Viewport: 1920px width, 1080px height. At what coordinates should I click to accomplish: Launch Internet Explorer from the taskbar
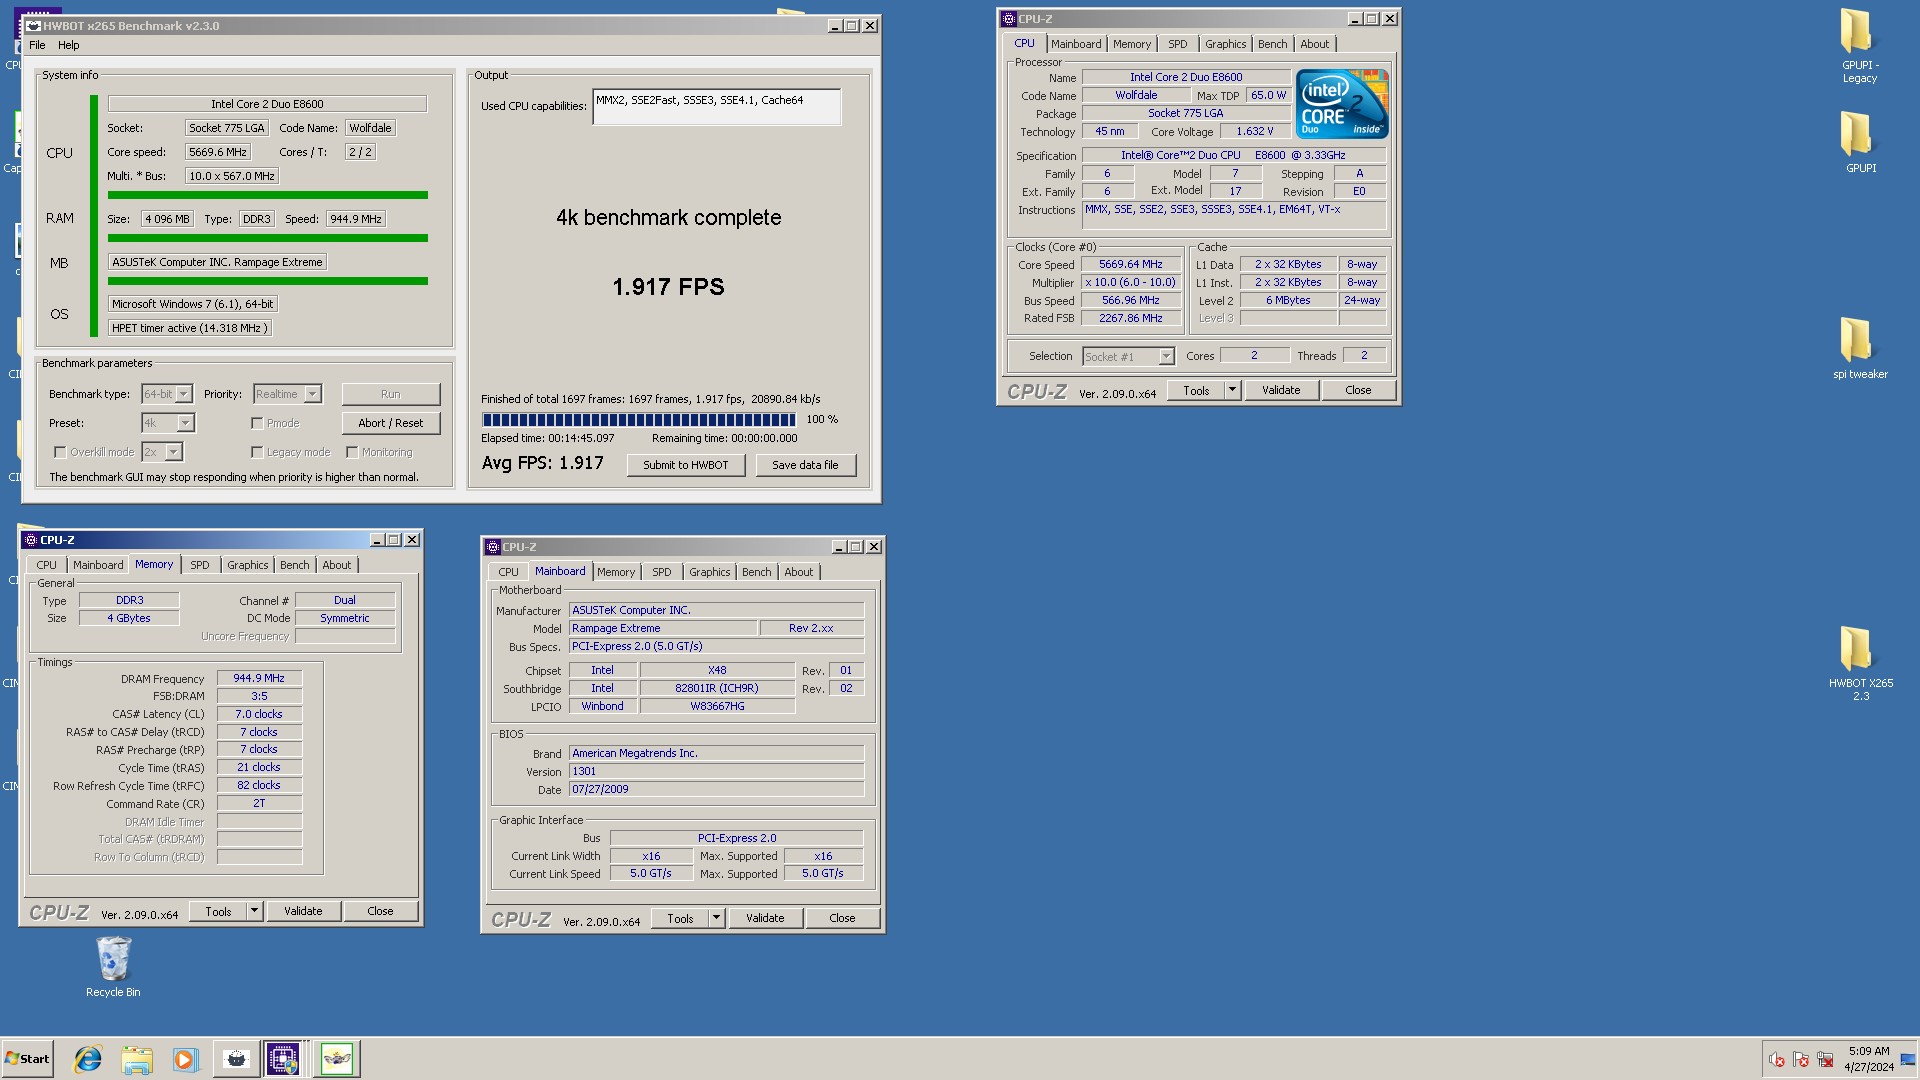pos(88,1059)
